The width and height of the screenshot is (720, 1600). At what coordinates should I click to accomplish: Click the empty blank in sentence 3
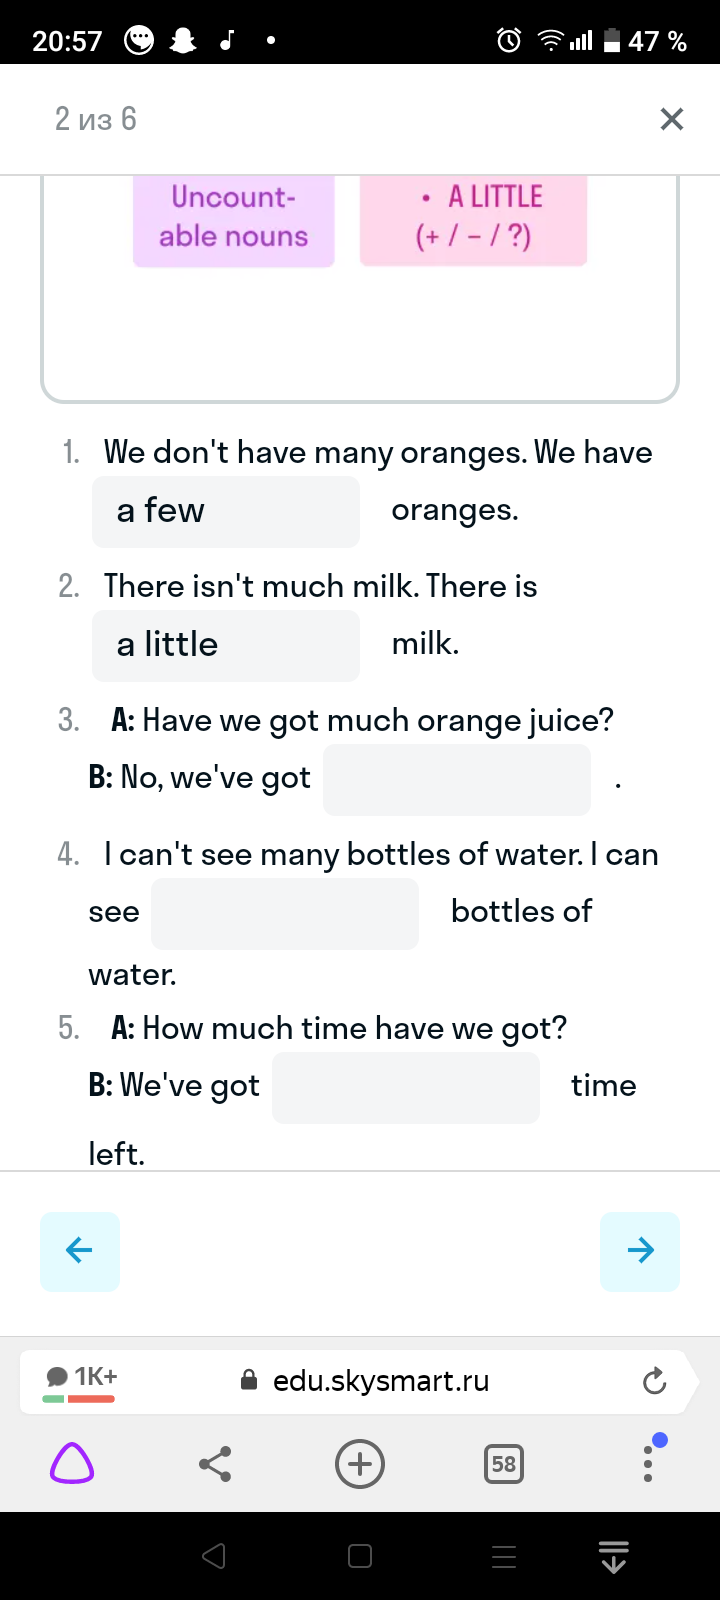point(457,779)
